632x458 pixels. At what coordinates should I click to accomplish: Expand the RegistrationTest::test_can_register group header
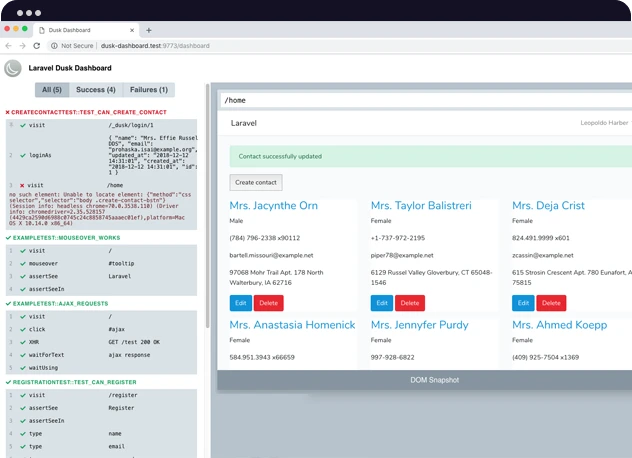[68, 382]
